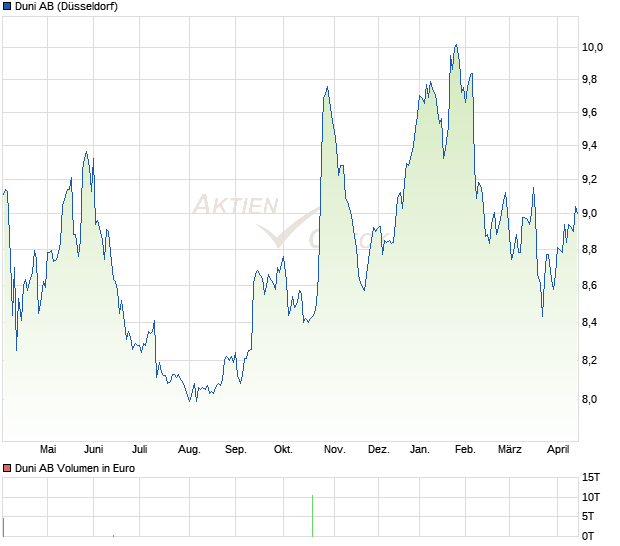620x546 pixels.
Task: Click the 'Mai' month axis label
Action: (x=48, y=450)
